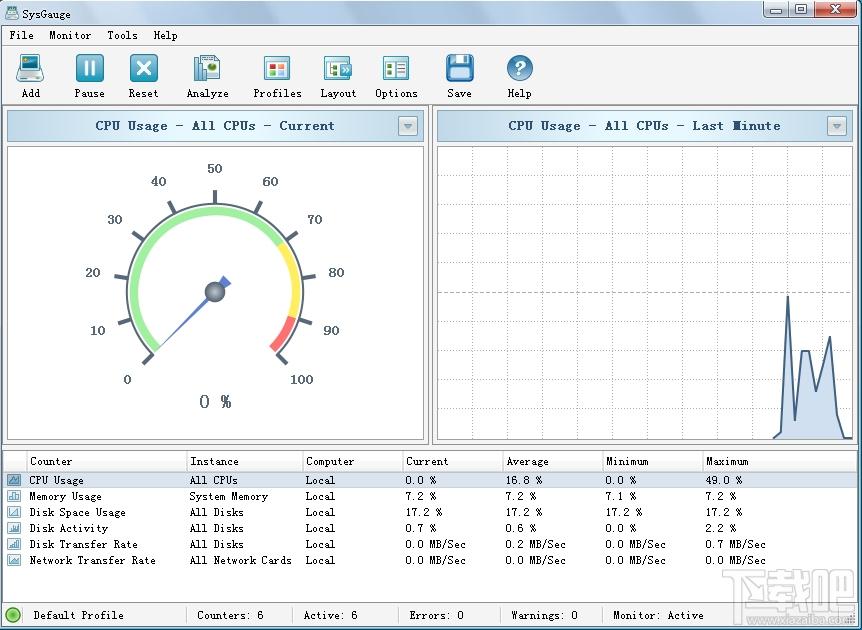Select the CPU Usage counter row
Viewport: 862px width, 630px height.
pos(431,480)
